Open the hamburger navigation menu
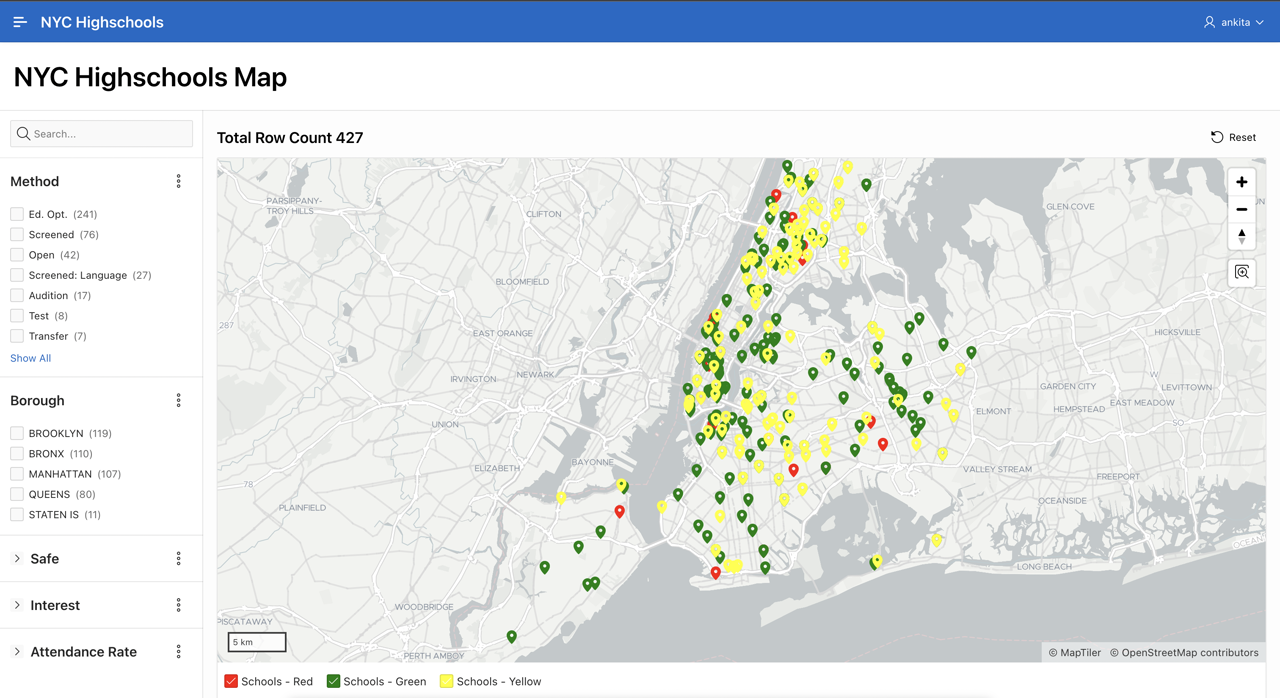Viewport: 1280px width, 698px height. [20, 22]
